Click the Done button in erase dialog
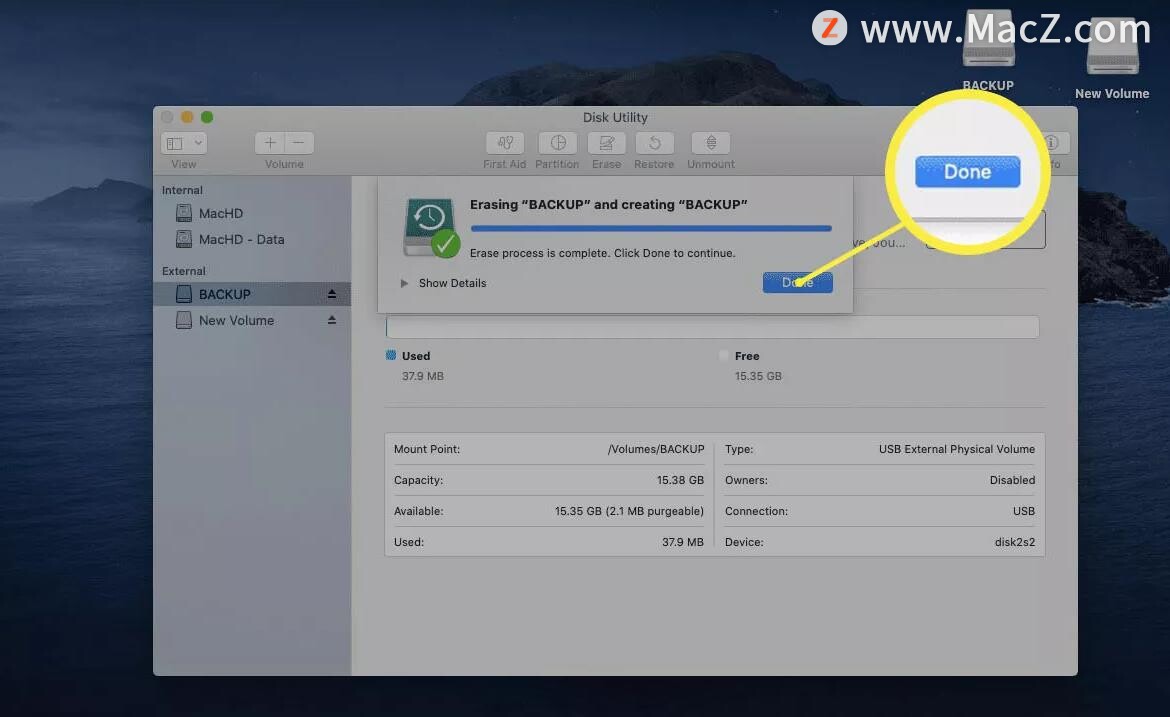The image size is (1170, 717). click(x=797, y=282)
